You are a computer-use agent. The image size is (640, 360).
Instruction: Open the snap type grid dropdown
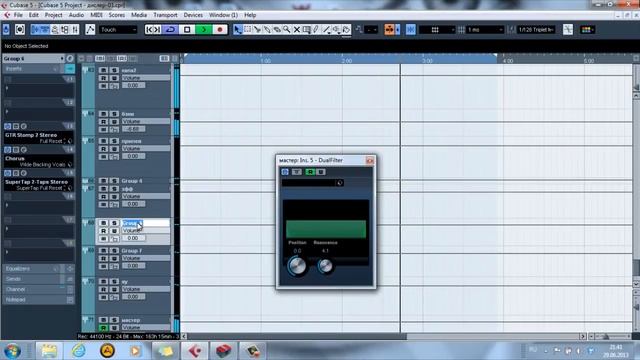(437, 29)
